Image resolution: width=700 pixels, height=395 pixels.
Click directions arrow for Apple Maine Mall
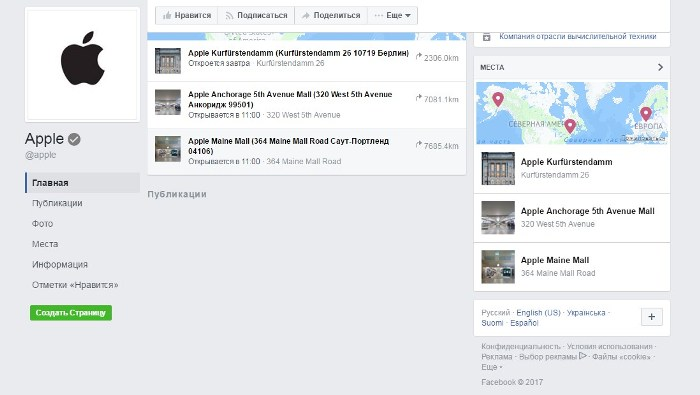pos(418,145)
